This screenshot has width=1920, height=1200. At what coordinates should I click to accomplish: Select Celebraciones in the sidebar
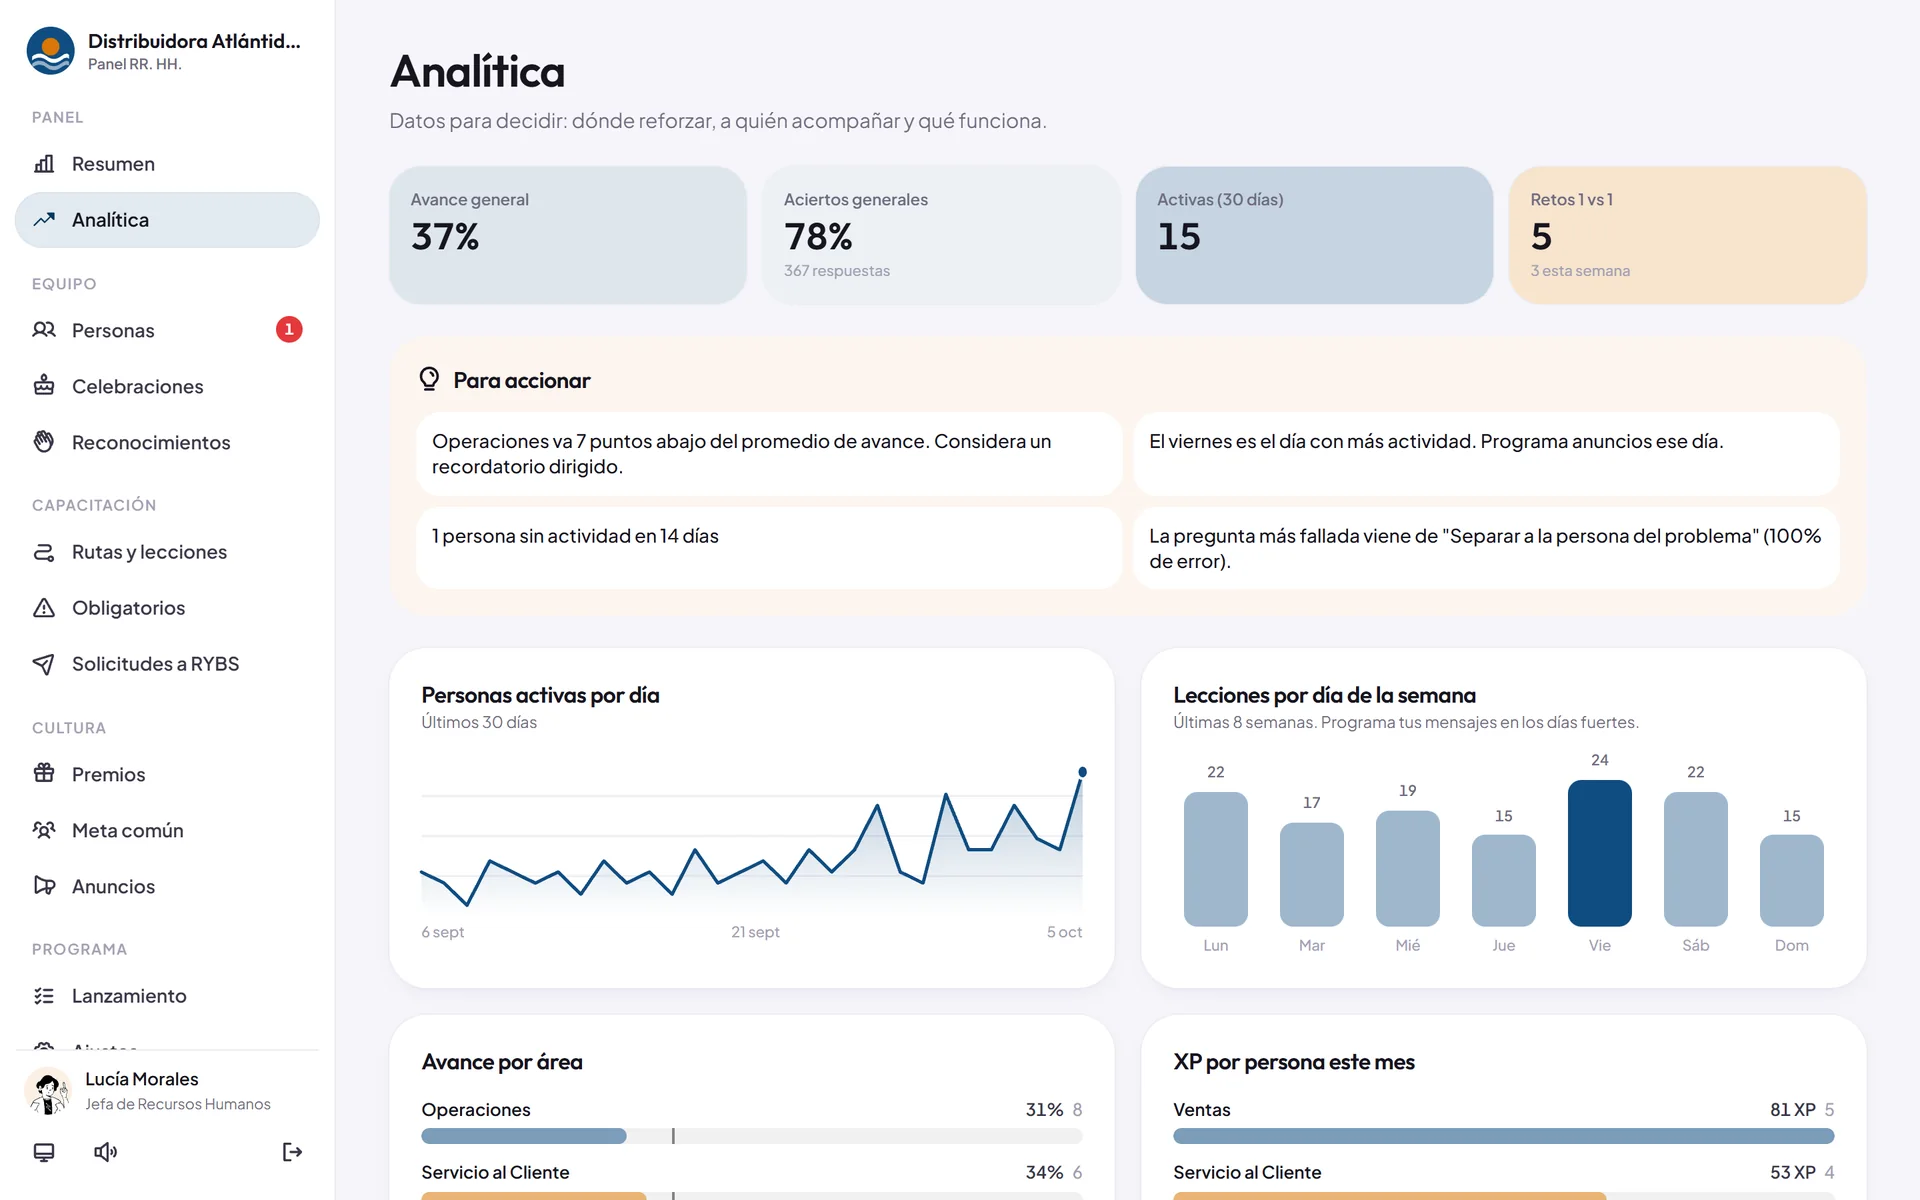167,386
